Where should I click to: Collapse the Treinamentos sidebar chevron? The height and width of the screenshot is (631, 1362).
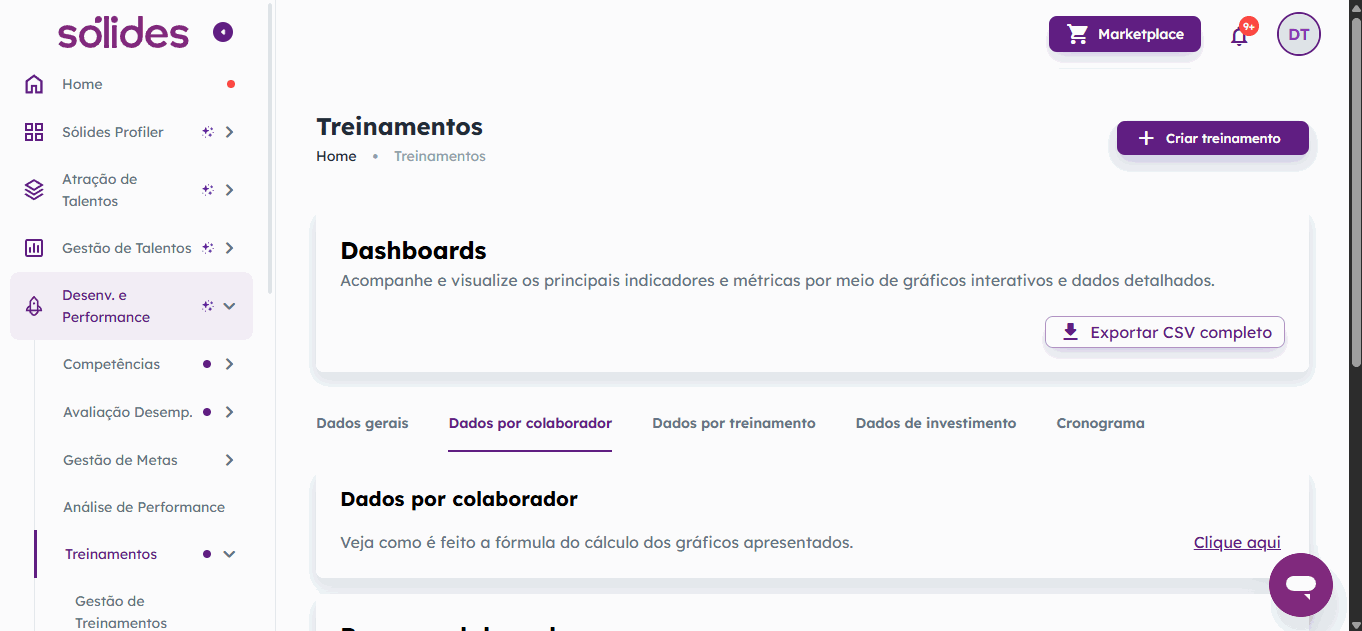pos(229,554)
